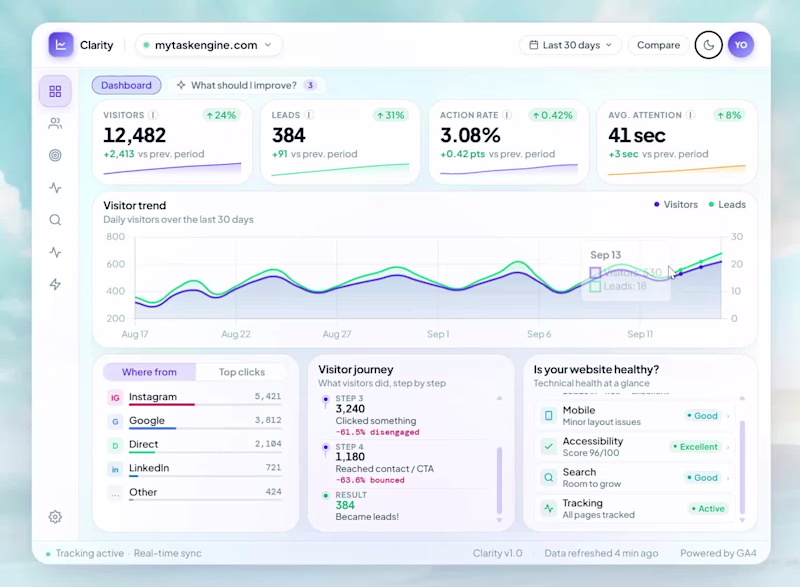The image size is (800, 587).
Task: Click the Clarity logo icon
Action: [61, 45]
